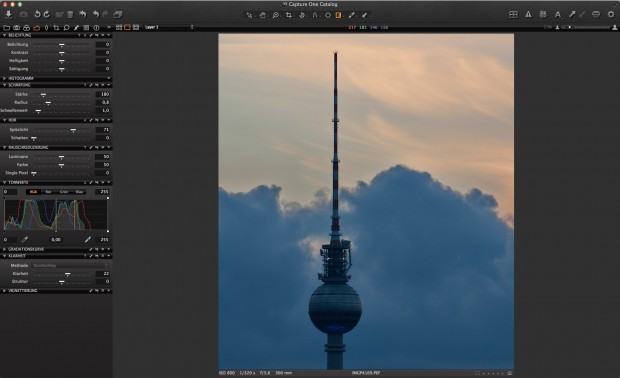
Task: Pick shadow point with left levels eyedropper
Action: [x=25, y=240]
